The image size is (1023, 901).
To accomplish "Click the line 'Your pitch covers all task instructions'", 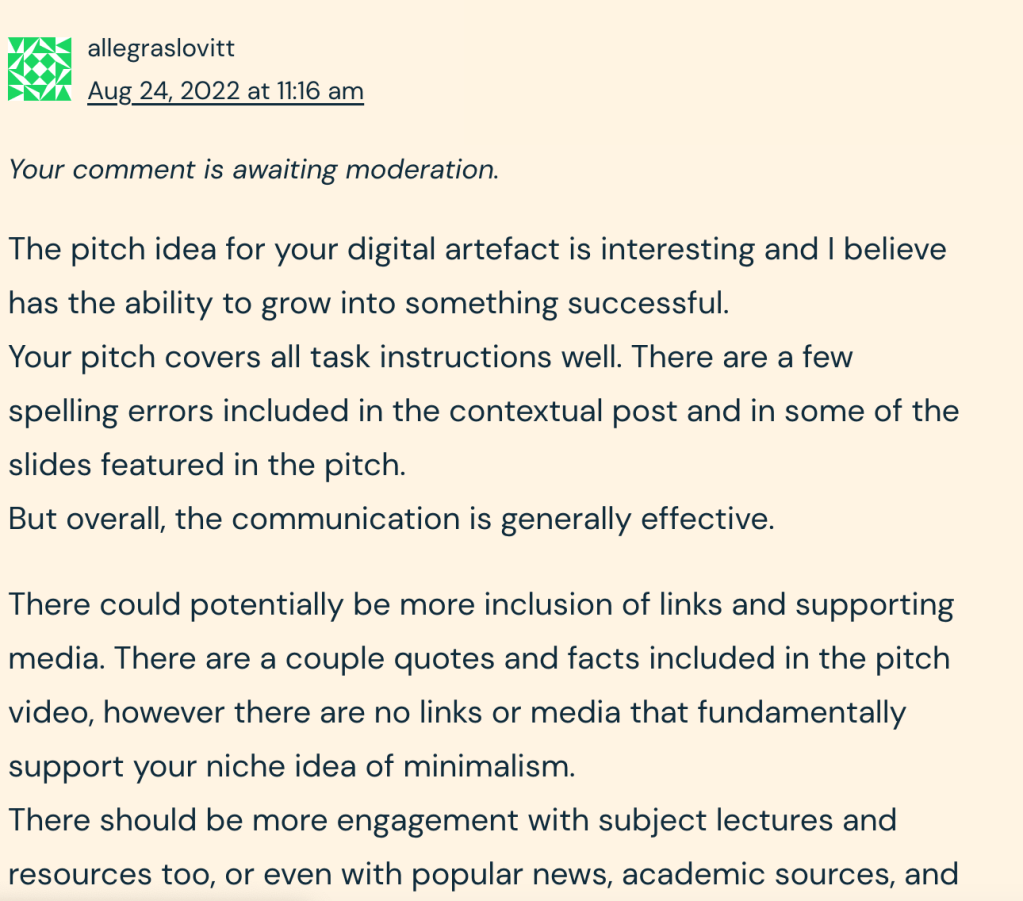I will point(430,356).
